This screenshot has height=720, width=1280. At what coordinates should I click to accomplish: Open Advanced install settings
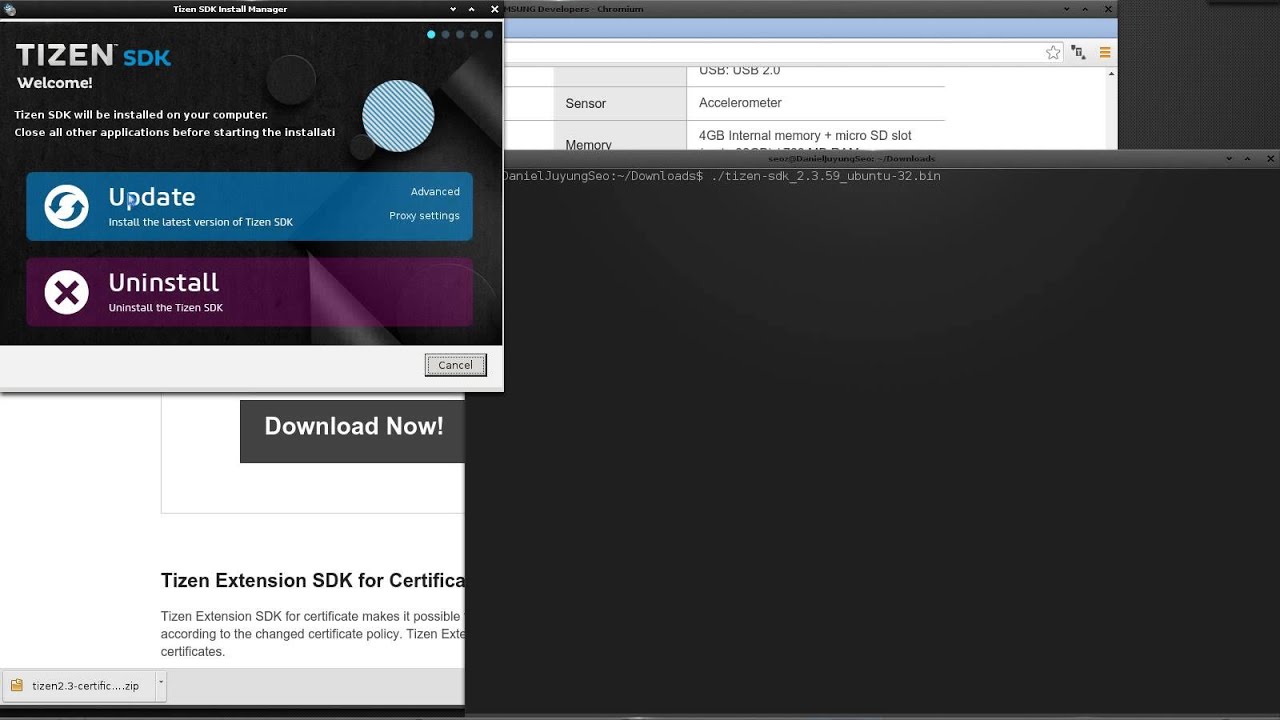[x=435, y=192]
